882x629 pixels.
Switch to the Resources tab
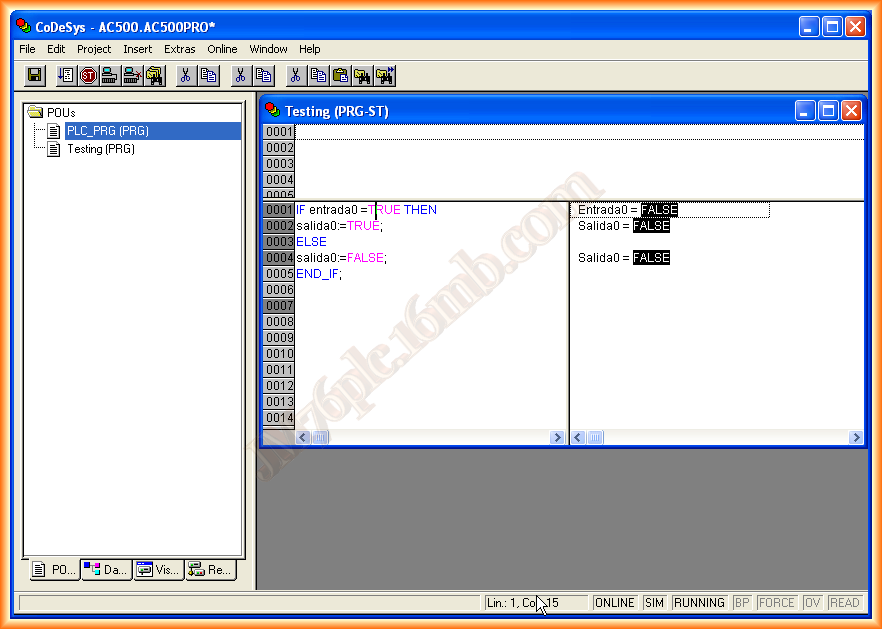coord(210,570)
